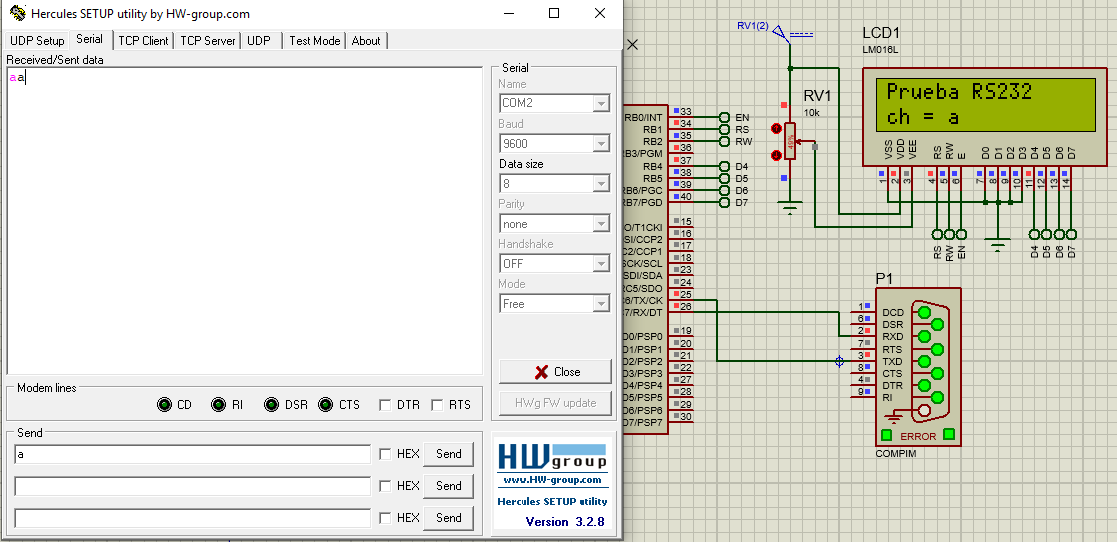Switch to the Test Mode tab

tap(314, 41)
